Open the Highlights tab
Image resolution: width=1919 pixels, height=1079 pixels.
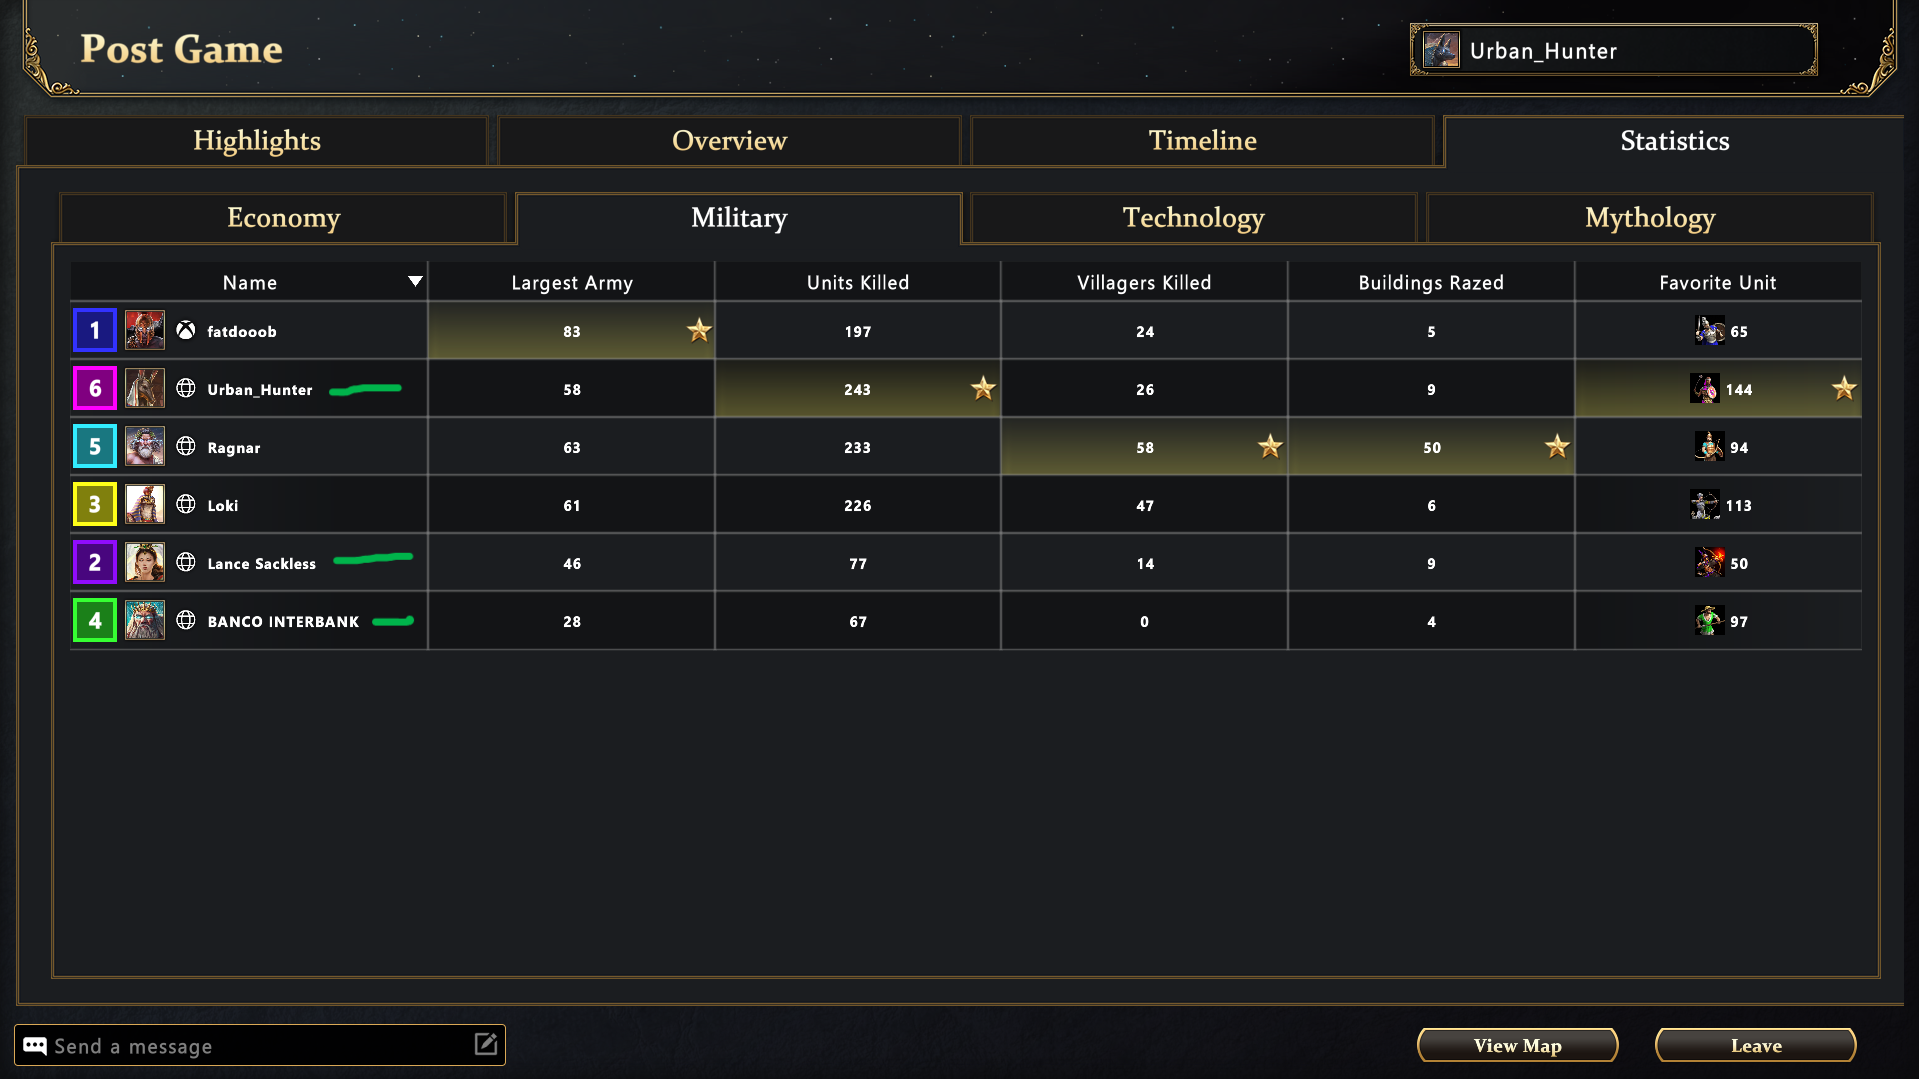coord(256,141)
